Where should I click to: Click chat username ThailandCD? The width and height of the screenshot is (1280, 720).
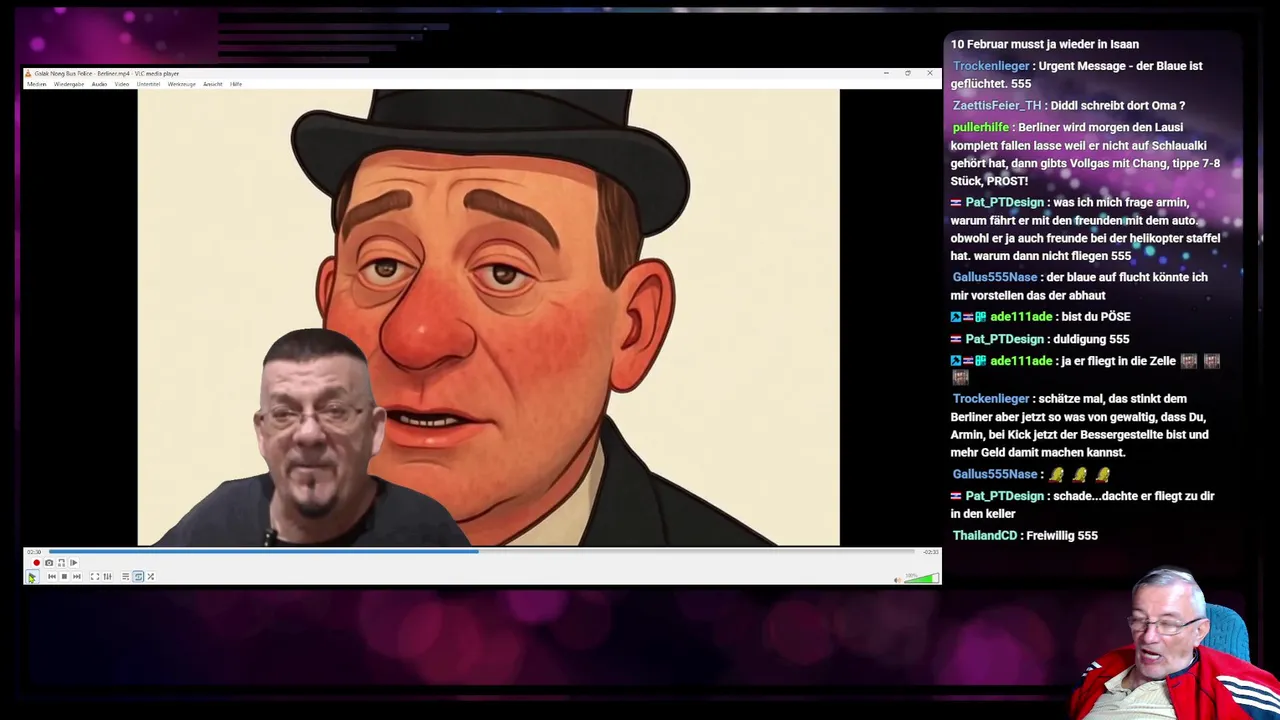(984, 536)
